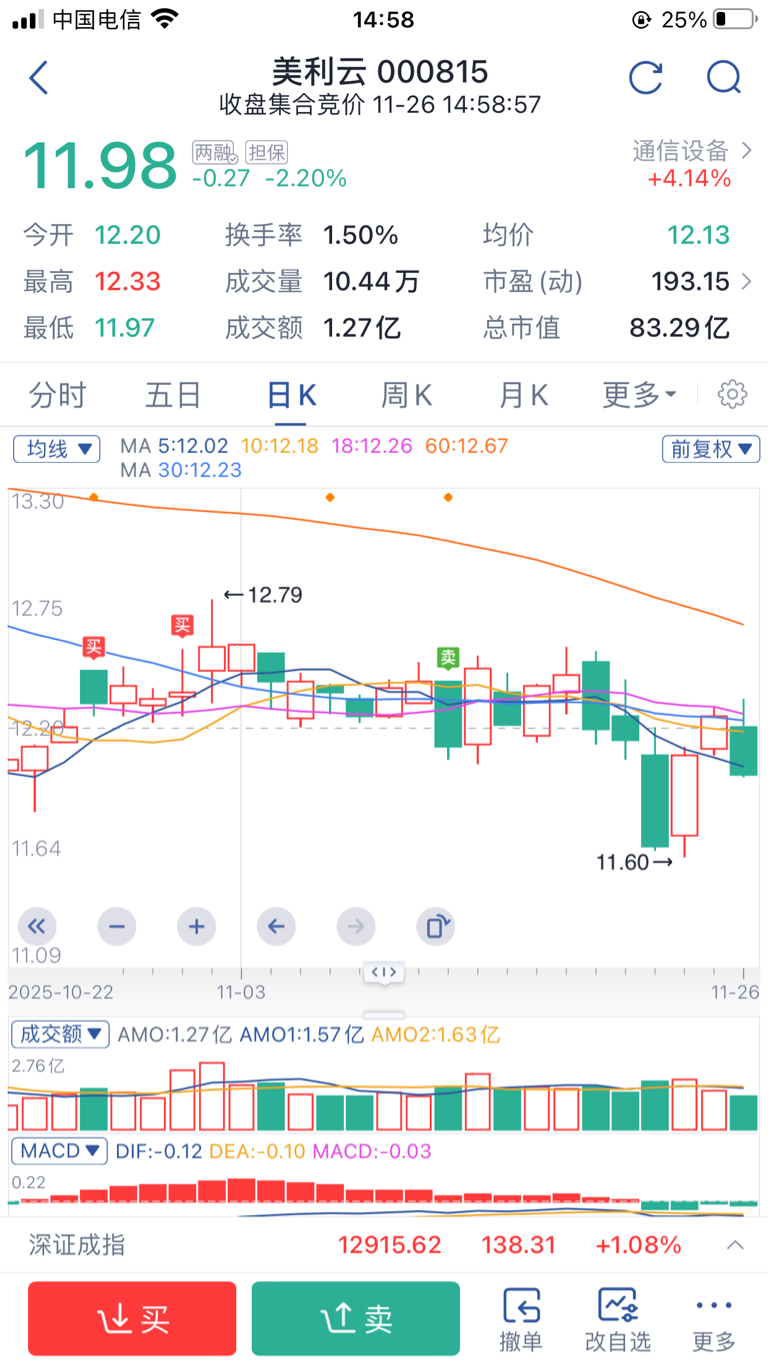
Task: Open the 均线 indicator dropdown
Action: coord(57,449)
